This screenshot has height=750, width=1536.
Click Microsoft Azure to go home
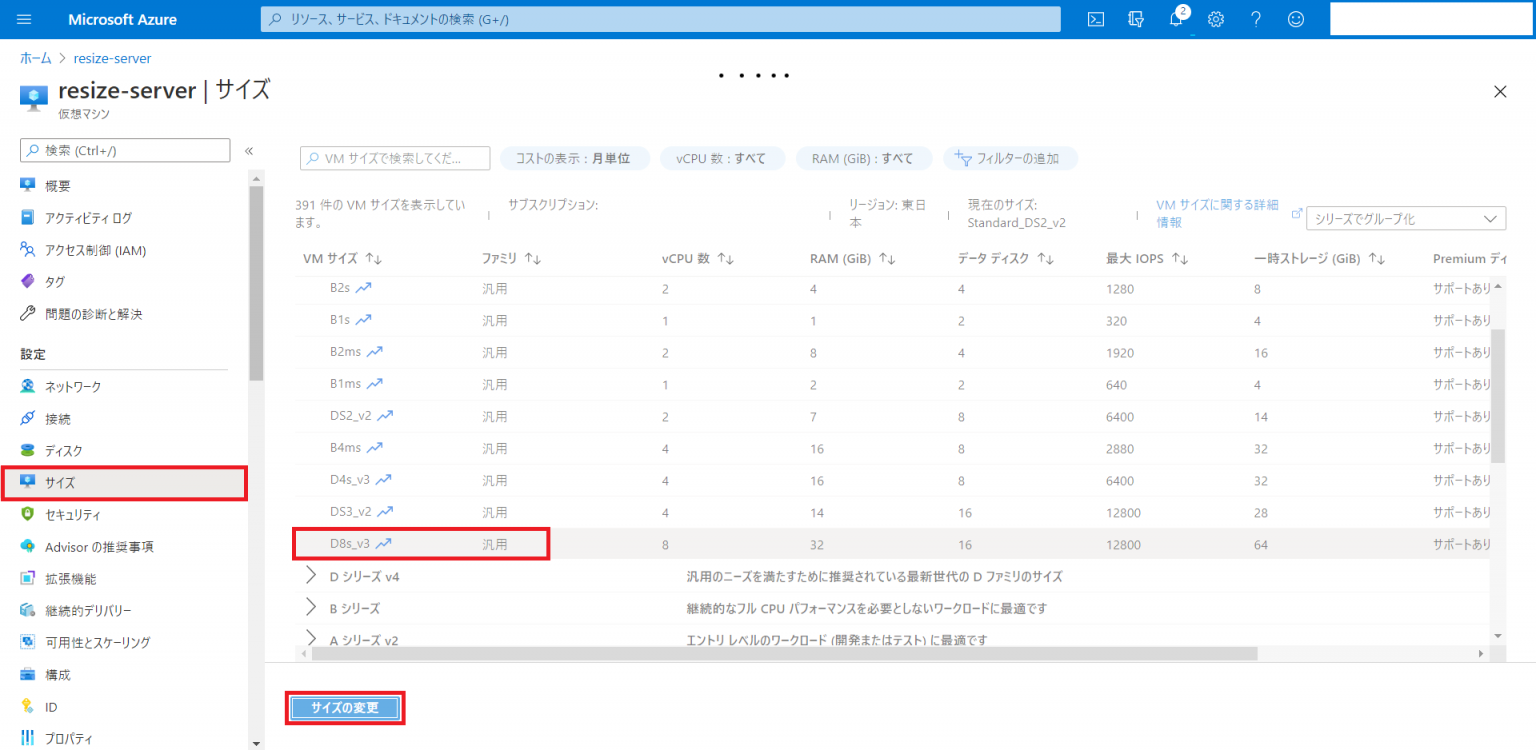point(122,18)
